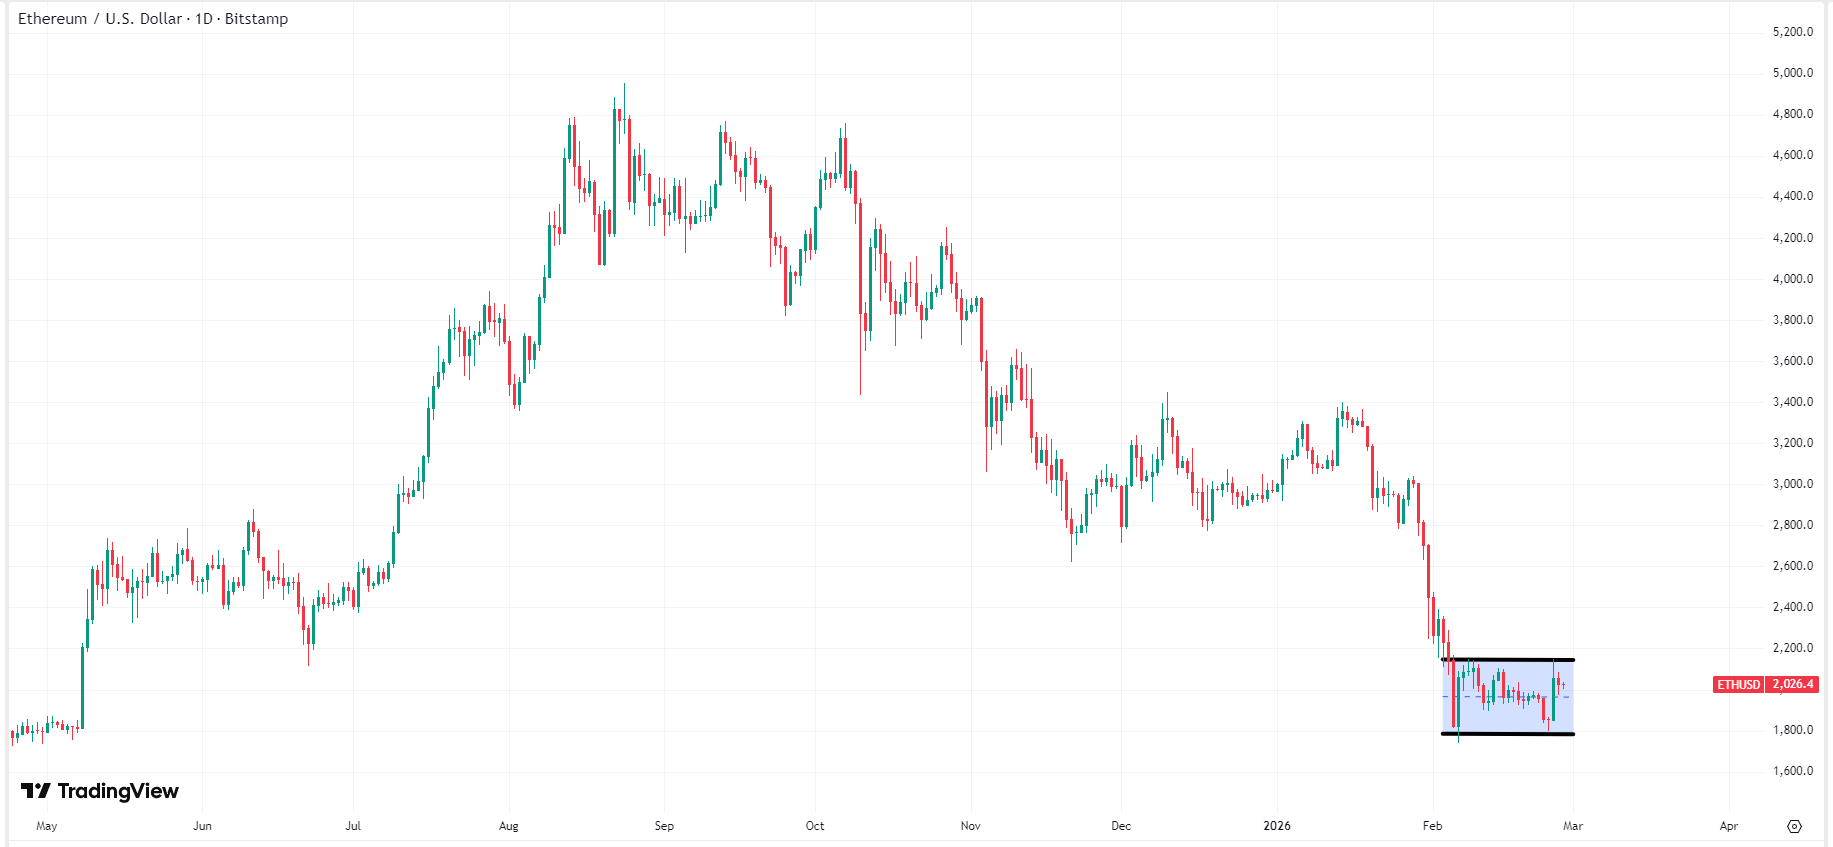The image size is (1833, 847).
Task: Click the May marker on time axis
Action: 47,826
